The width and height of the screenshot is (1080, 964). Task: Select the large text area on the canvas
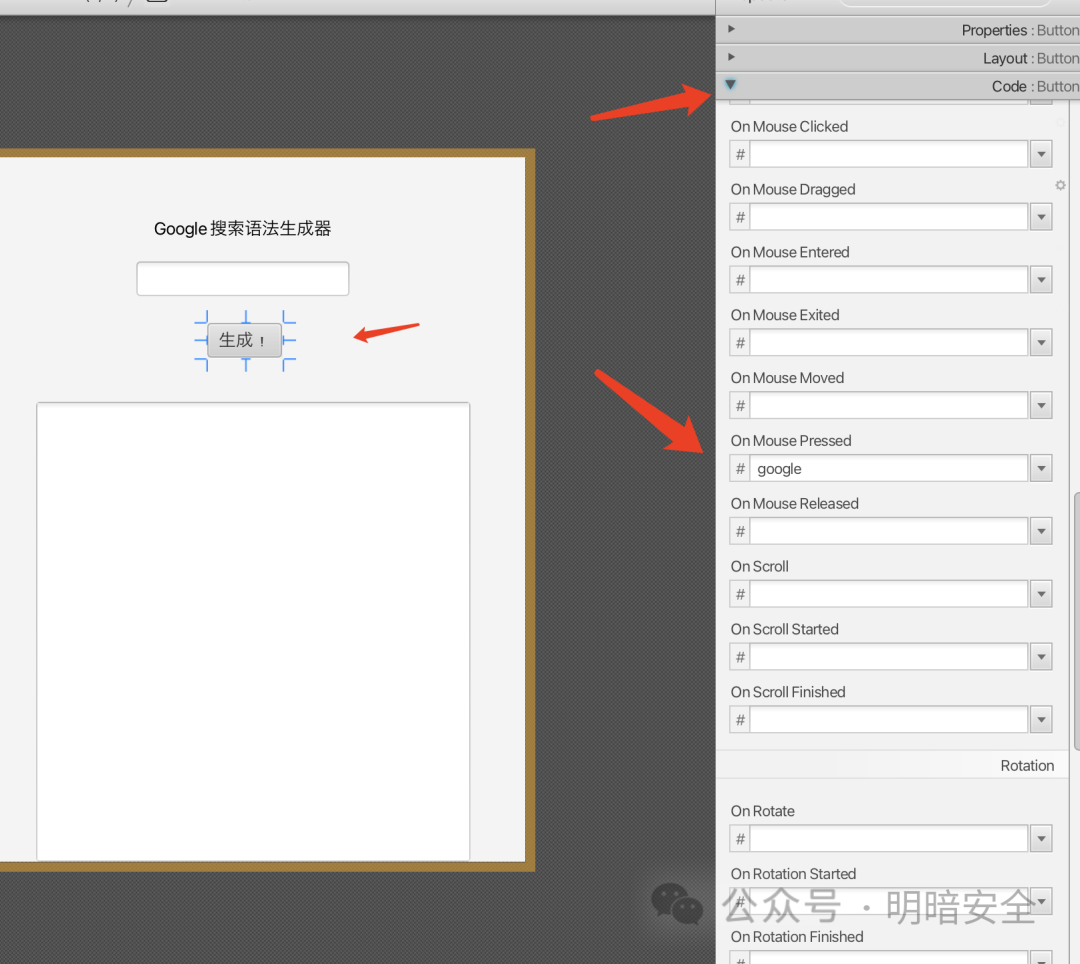pos(253,631)
